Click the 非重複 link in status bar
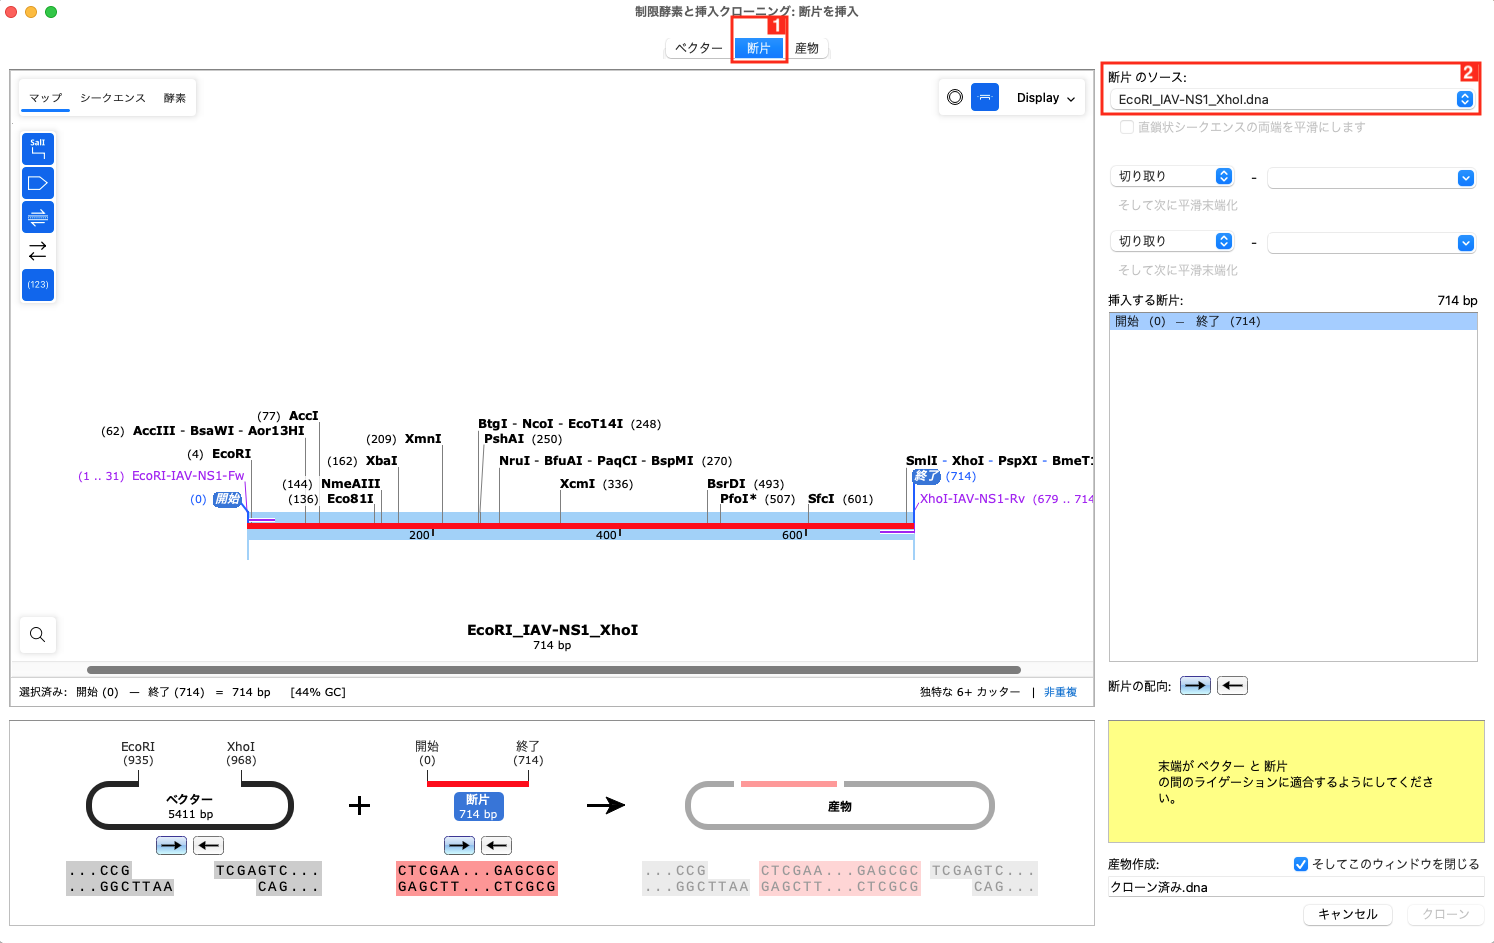This screenshot has width=1494, height=943. (x=1060, y=691)
